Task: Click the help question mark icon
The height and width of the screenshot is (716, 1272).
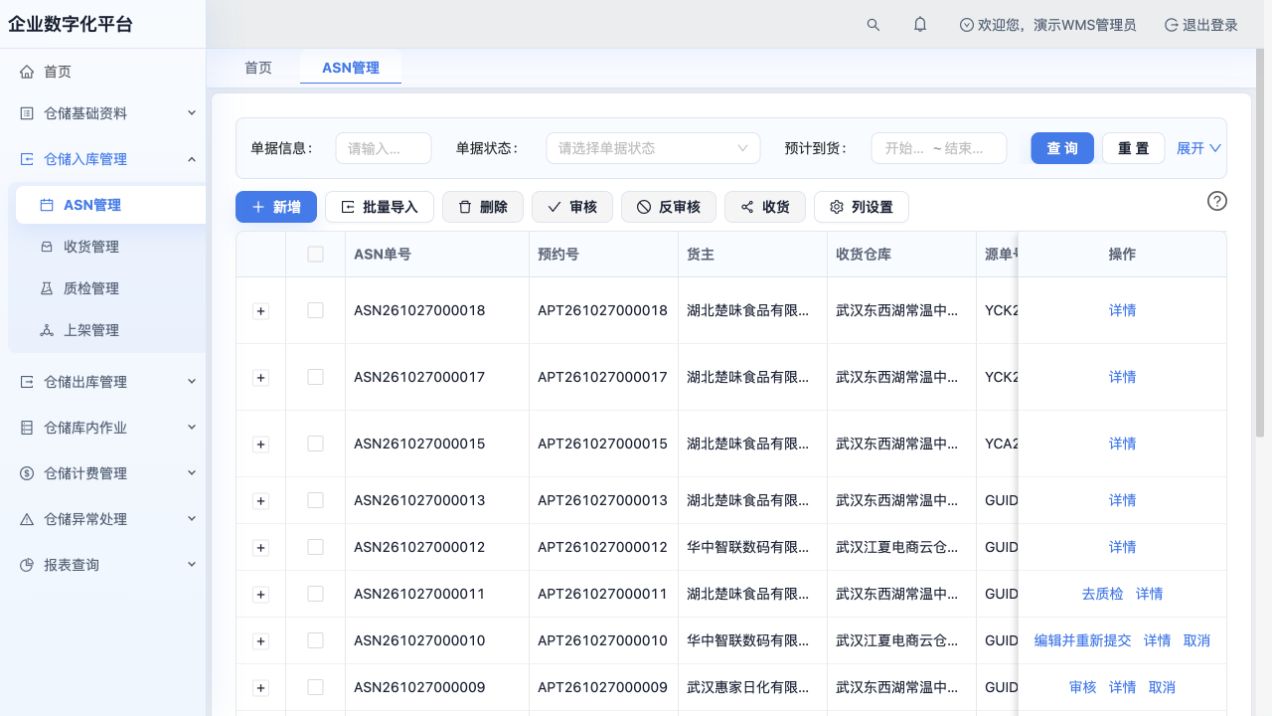Action: pyautogui.click(x=1217, y=201)
